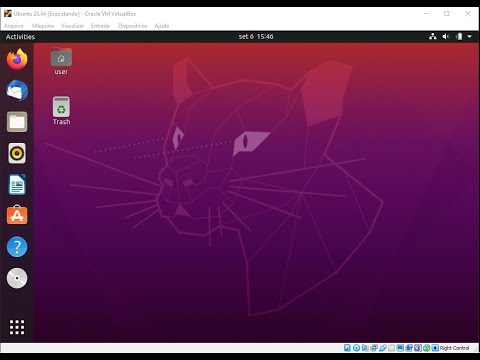Click VirtualBox display status icon
Viewport: 480px width, 360px height.
(x=400, y=348)
